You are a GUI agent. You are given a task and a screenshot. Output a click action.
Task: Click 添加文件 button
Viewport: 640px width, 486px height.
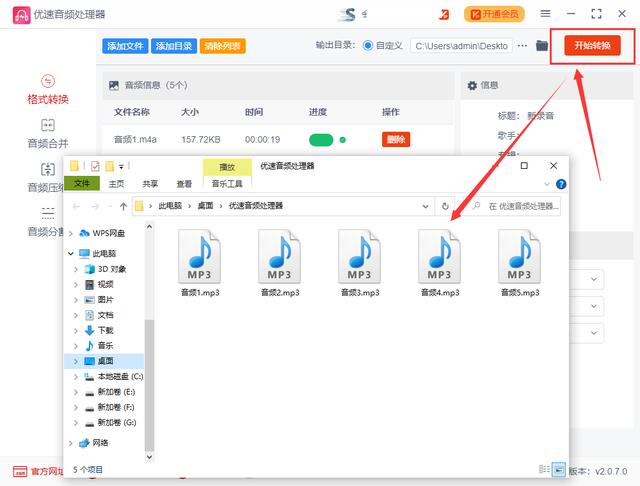tap(125, 46)
